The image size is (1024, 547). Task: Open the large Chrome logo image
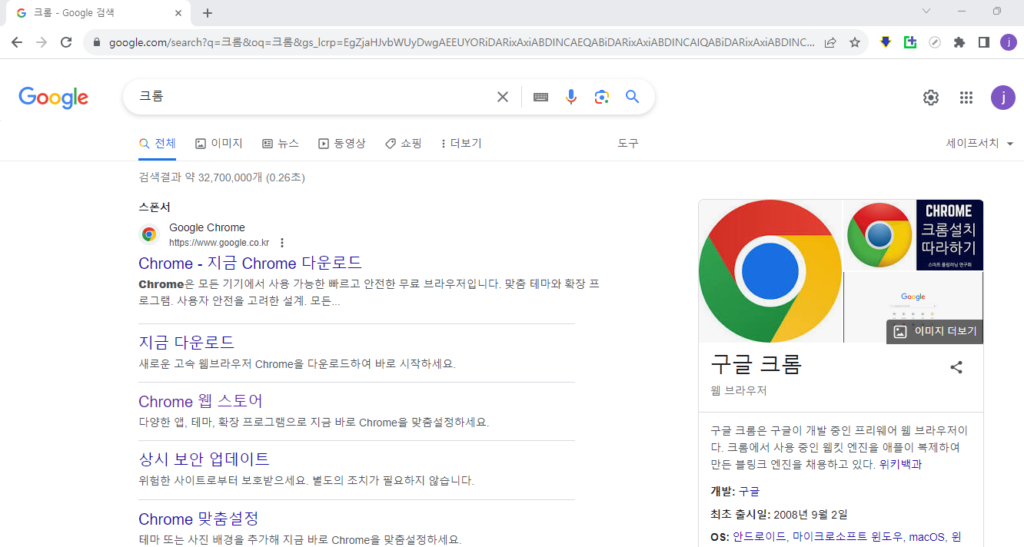point(770,271)
